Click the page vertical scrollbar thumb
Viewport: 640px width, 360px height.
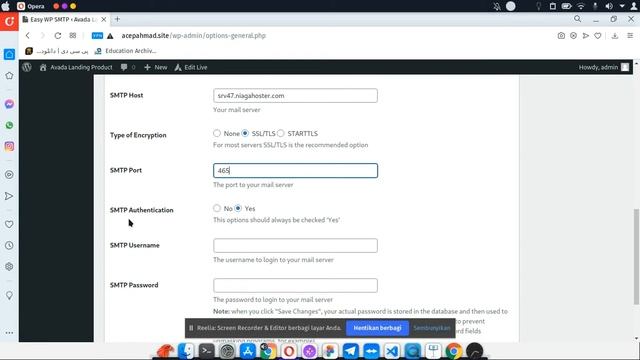[636, 256]
